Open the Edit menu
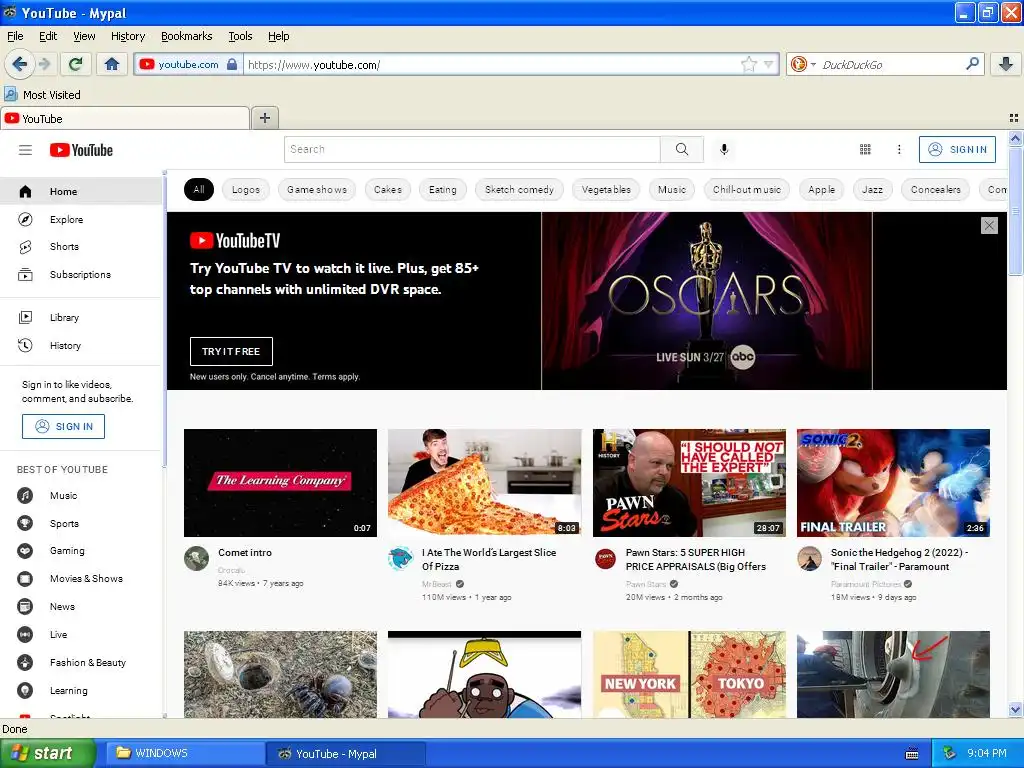The image size is (1024, 768). point(48,36)
